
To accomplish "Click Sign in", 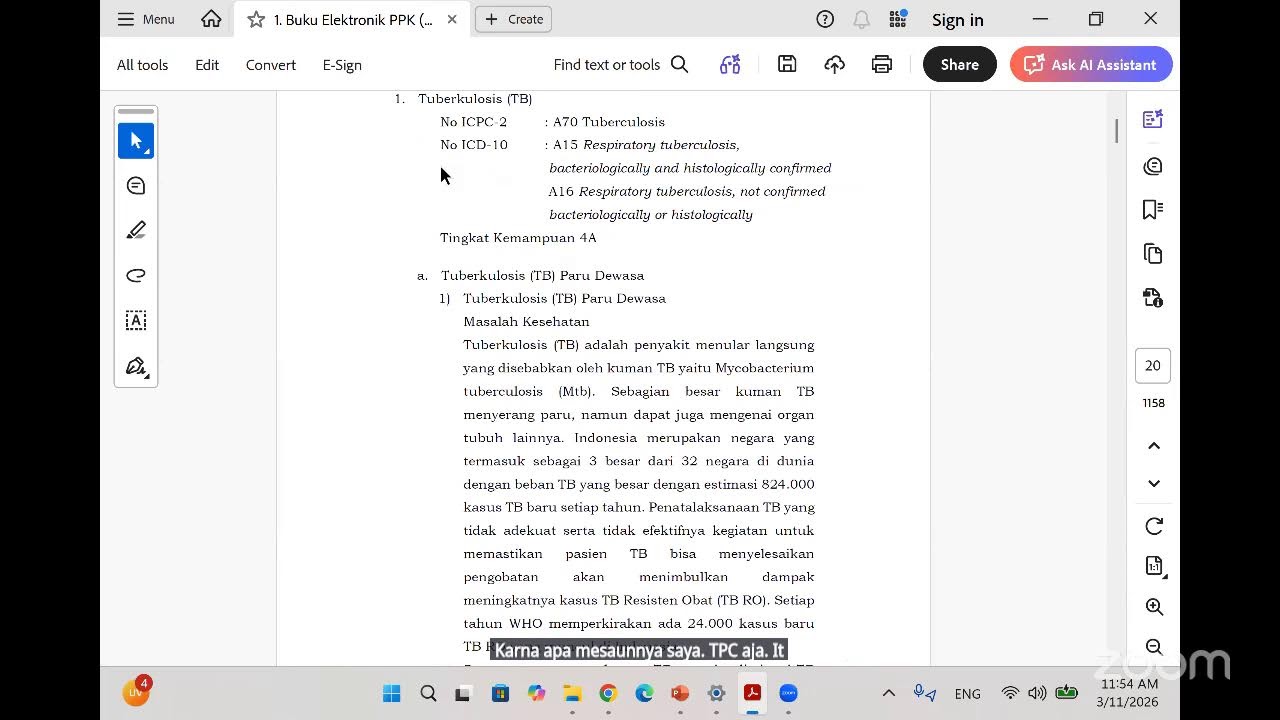I will click(958, 19).
